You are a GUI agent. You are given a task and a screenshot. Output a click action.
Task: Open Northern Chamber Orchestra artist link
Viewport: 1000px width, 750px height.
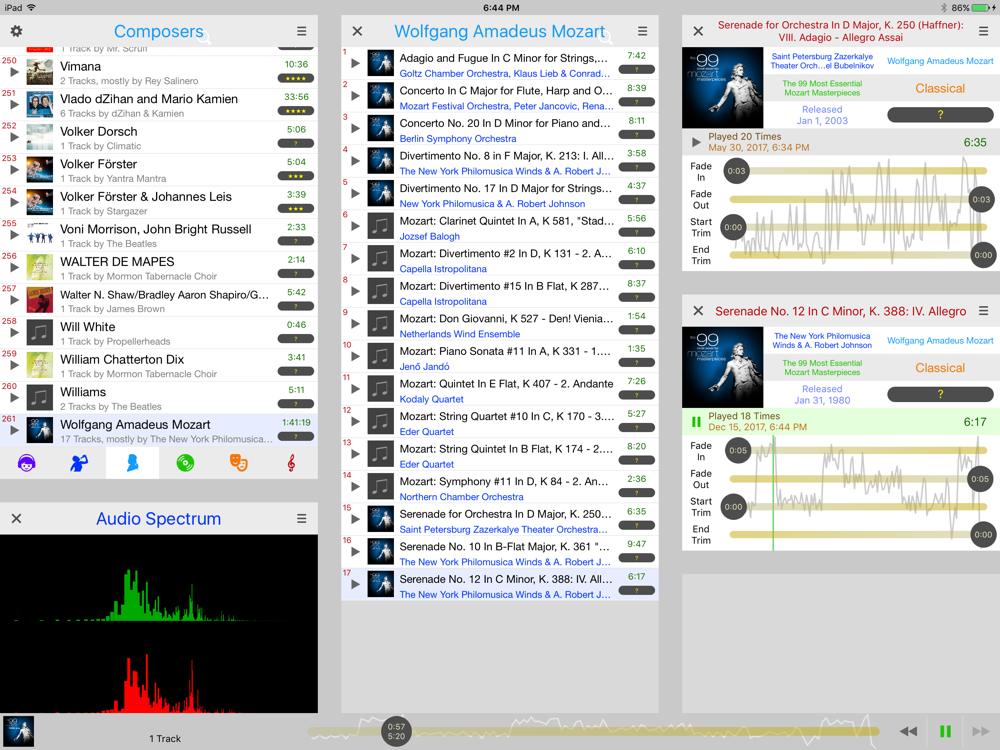(462, 496)
